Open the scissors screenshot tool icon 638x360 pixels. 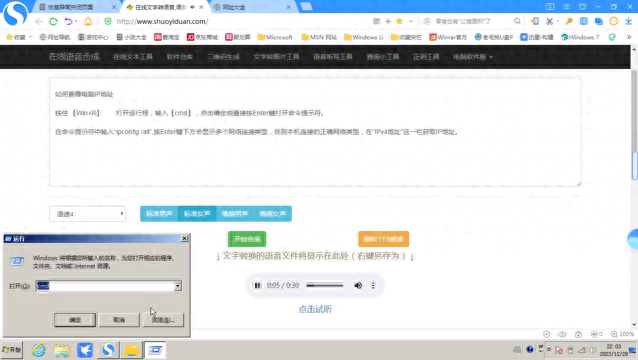pos(550,21)
